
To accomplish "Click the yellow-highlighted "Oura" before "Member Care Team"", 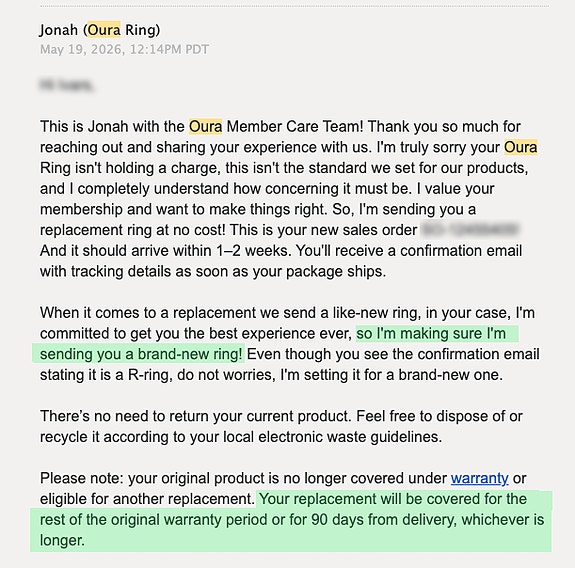I will pyautogui.click(x=205, y=127).
